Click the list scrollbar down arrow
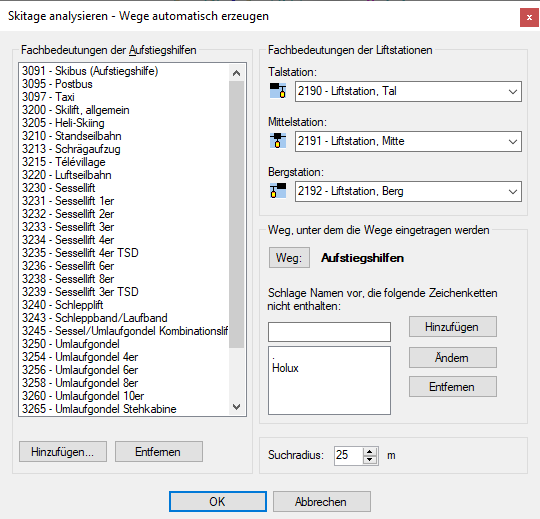This screenshot has height=519, width=540. [236, 407]
